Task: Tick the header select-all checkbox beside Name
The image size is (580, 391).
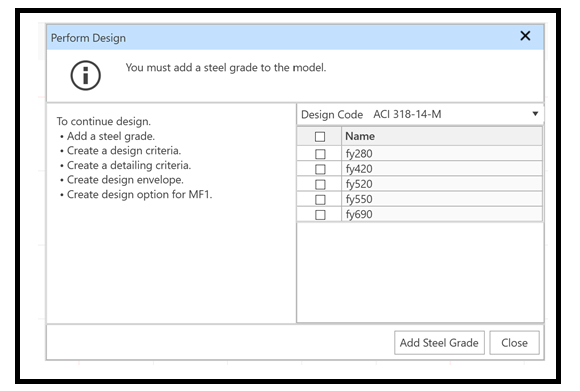Action: pyautogui.click(x=320, y=136)
